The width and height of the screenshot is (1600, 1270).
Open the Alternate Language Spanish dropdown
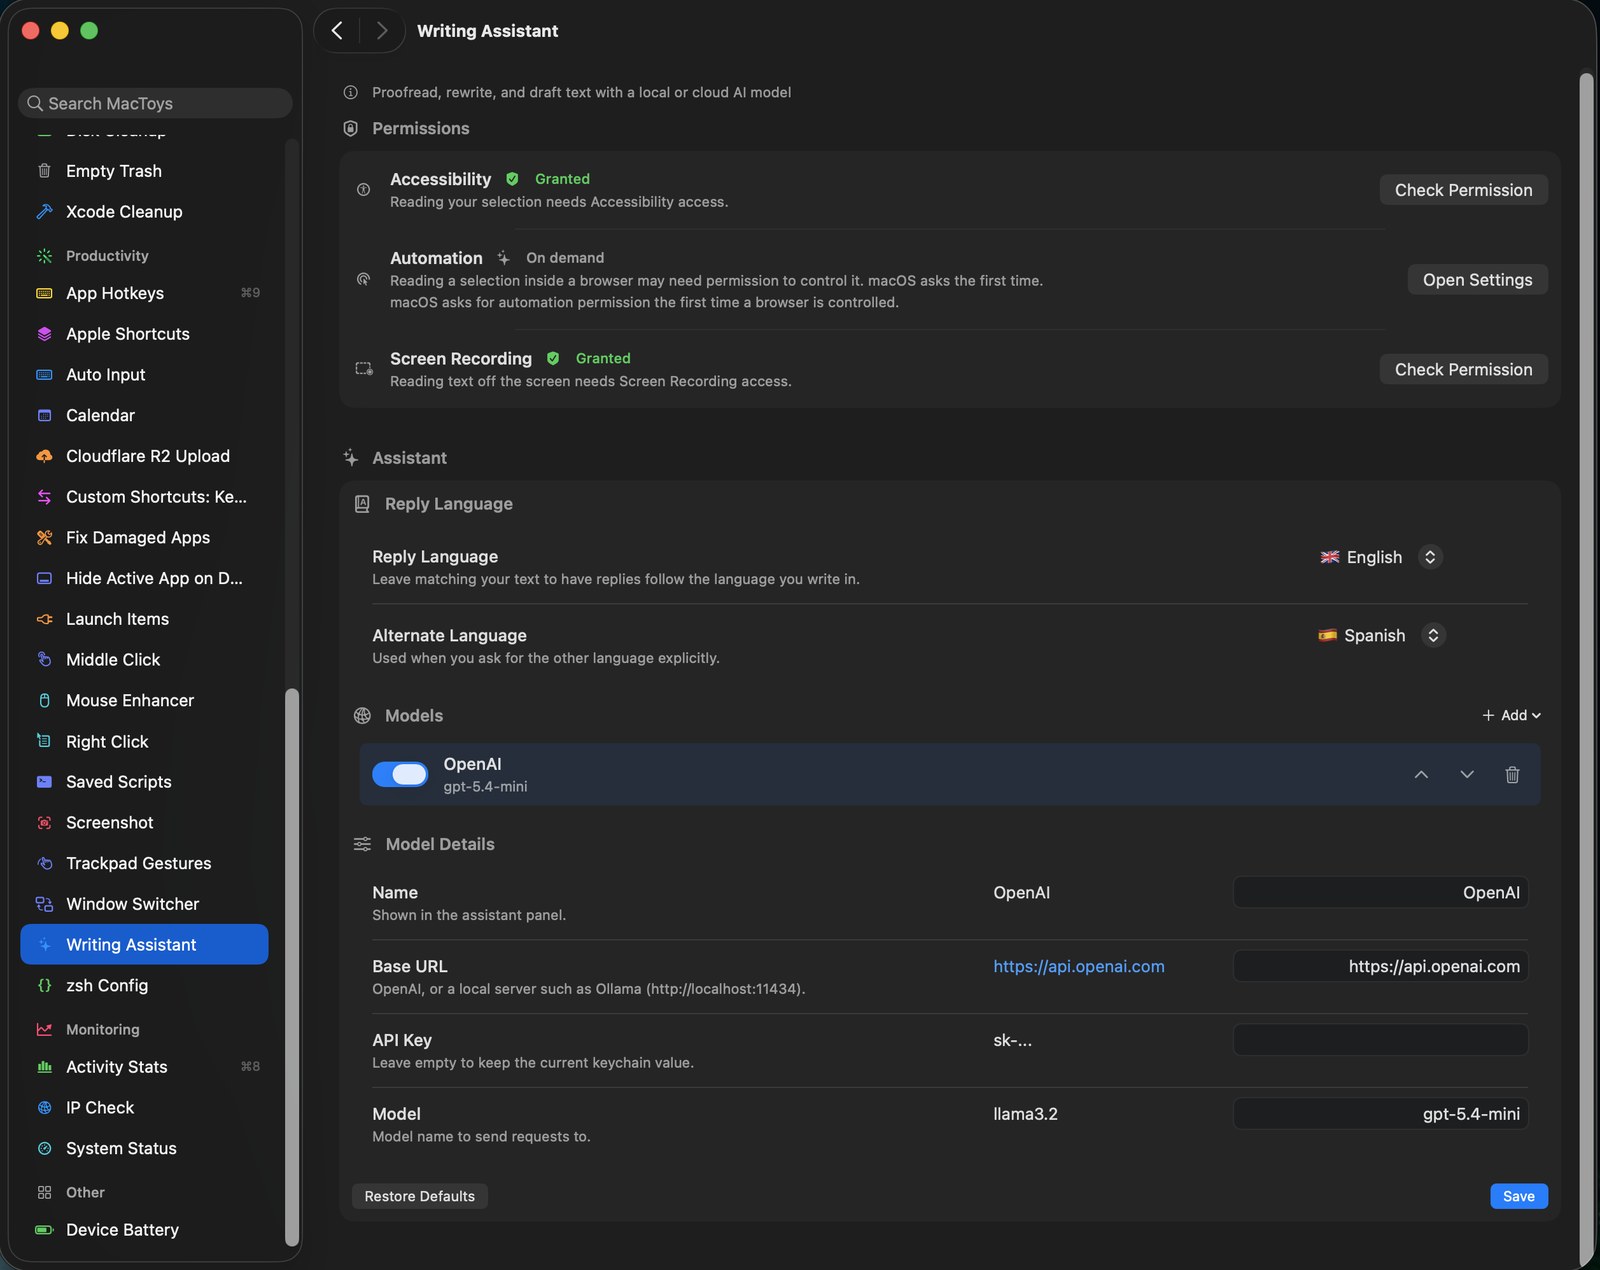pos(1381,636)
